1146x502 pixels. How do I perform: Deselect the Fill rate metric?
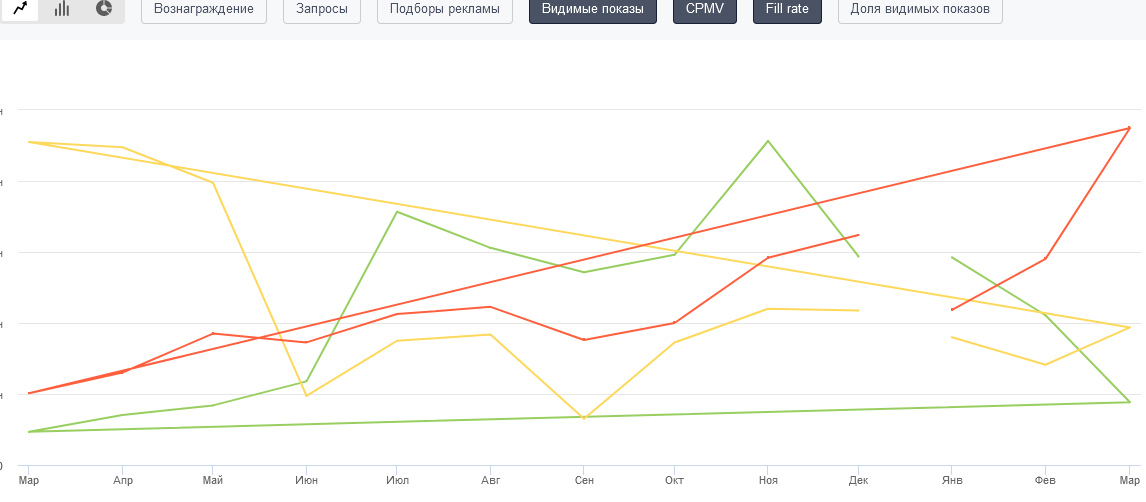click(787, 9)
